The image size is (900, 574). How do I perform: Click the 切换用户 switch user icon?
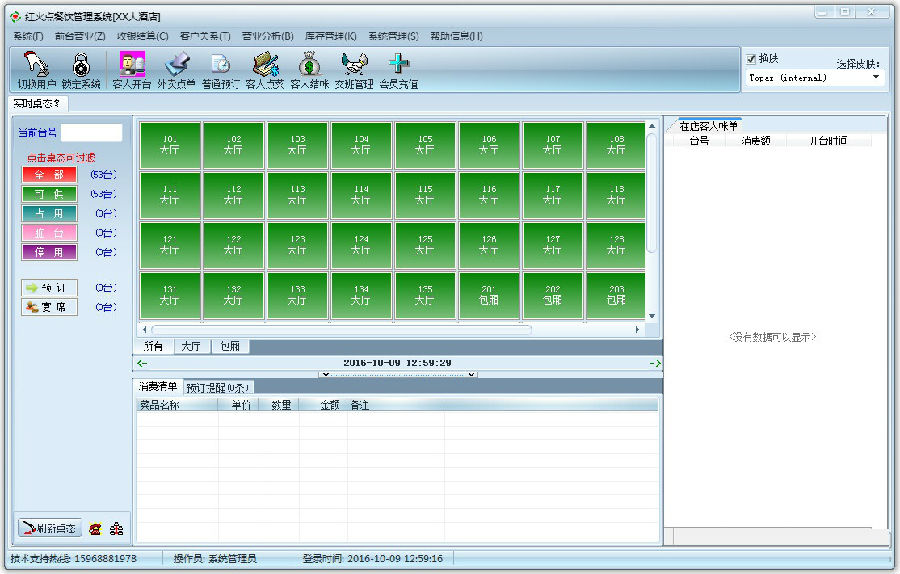(36, 65)
